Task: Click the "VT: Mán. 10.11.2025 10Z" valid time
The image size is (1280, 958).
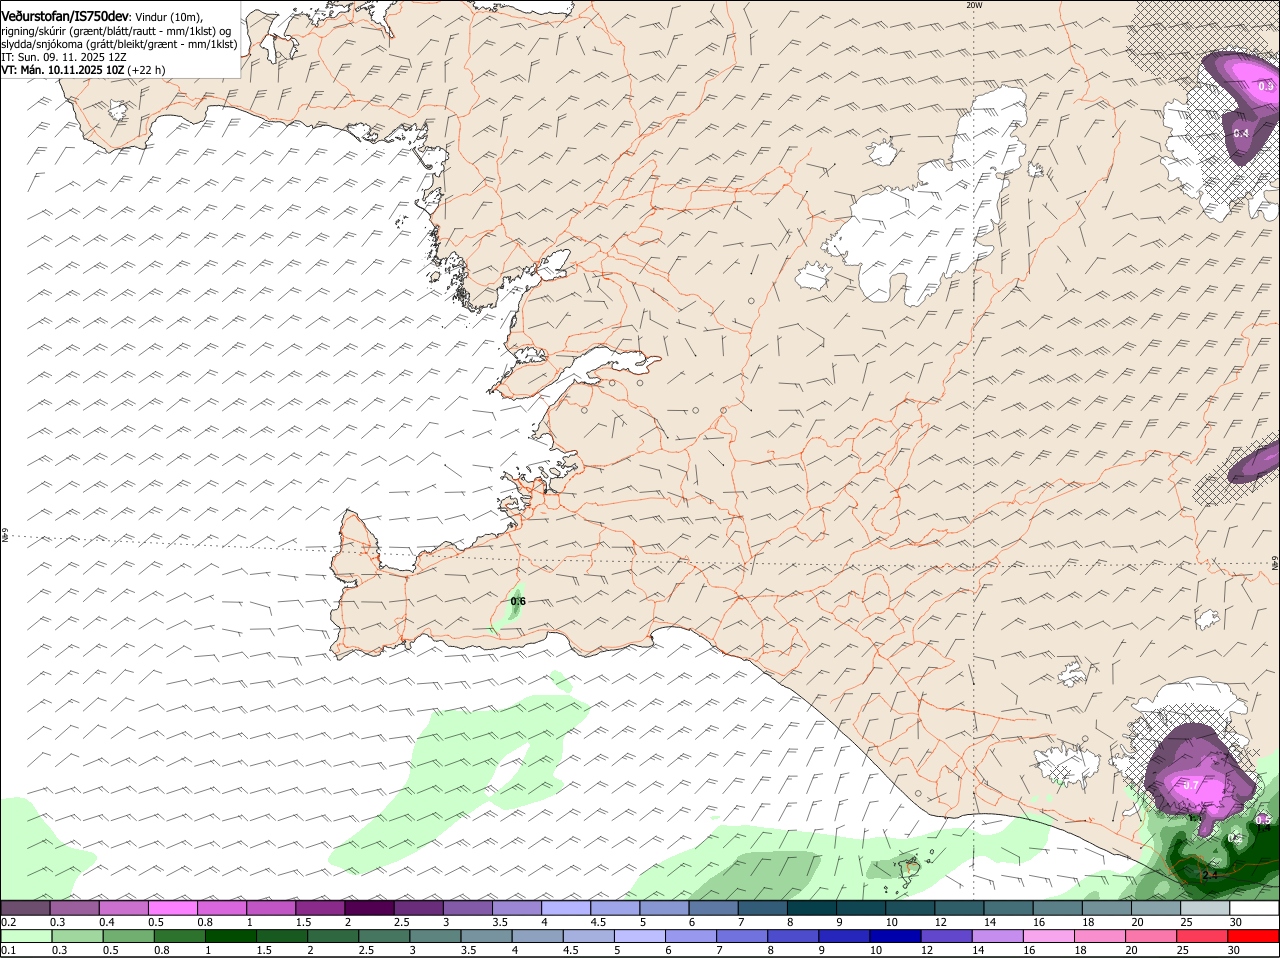Action: 62,70
